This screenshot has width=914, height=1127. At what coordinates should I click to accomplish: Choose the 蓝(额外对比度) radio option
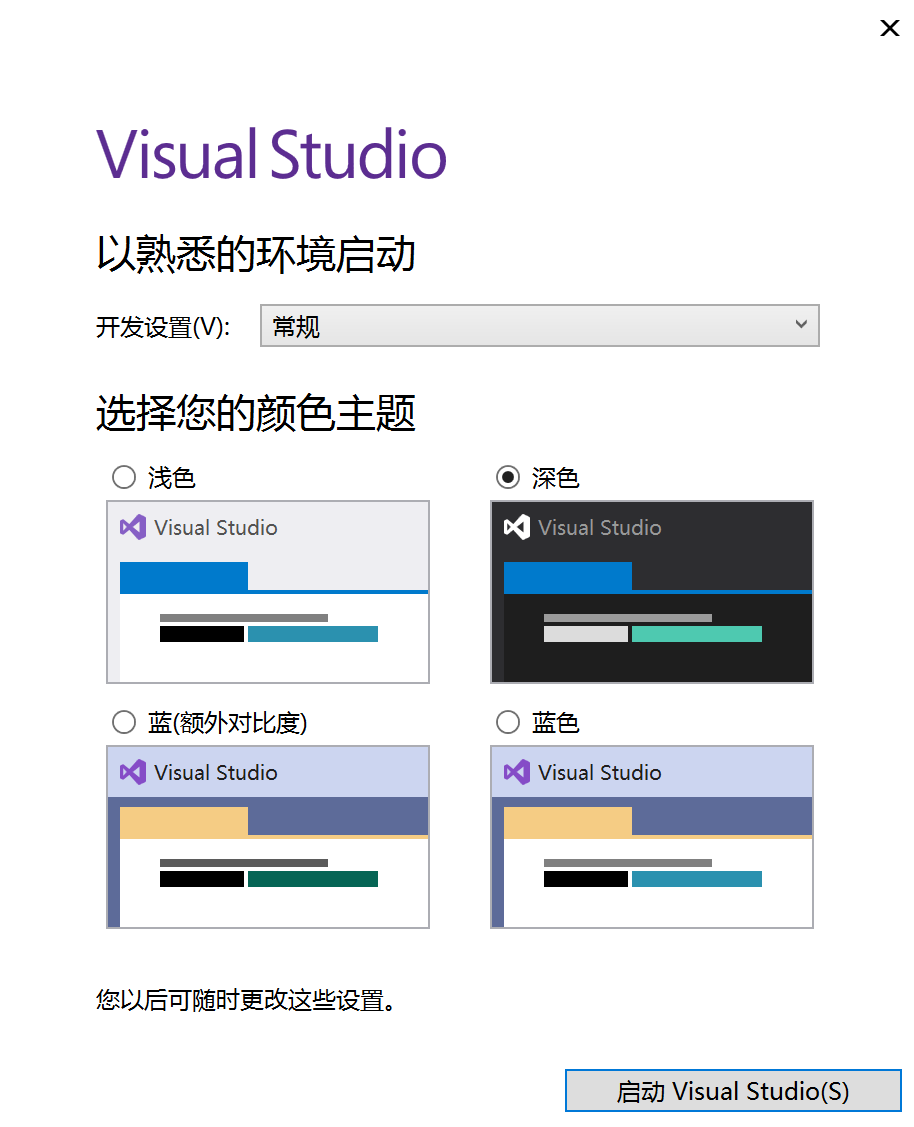(x=124, y=722)
